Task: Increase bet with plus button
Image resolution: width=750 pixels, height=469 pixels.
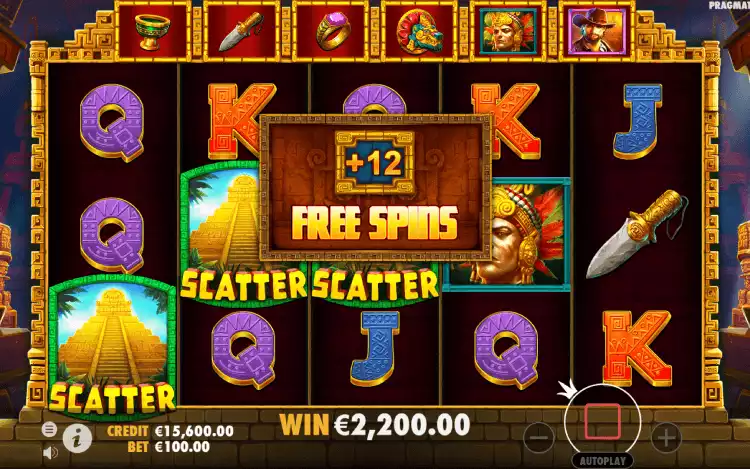Action: coord(666,437)
